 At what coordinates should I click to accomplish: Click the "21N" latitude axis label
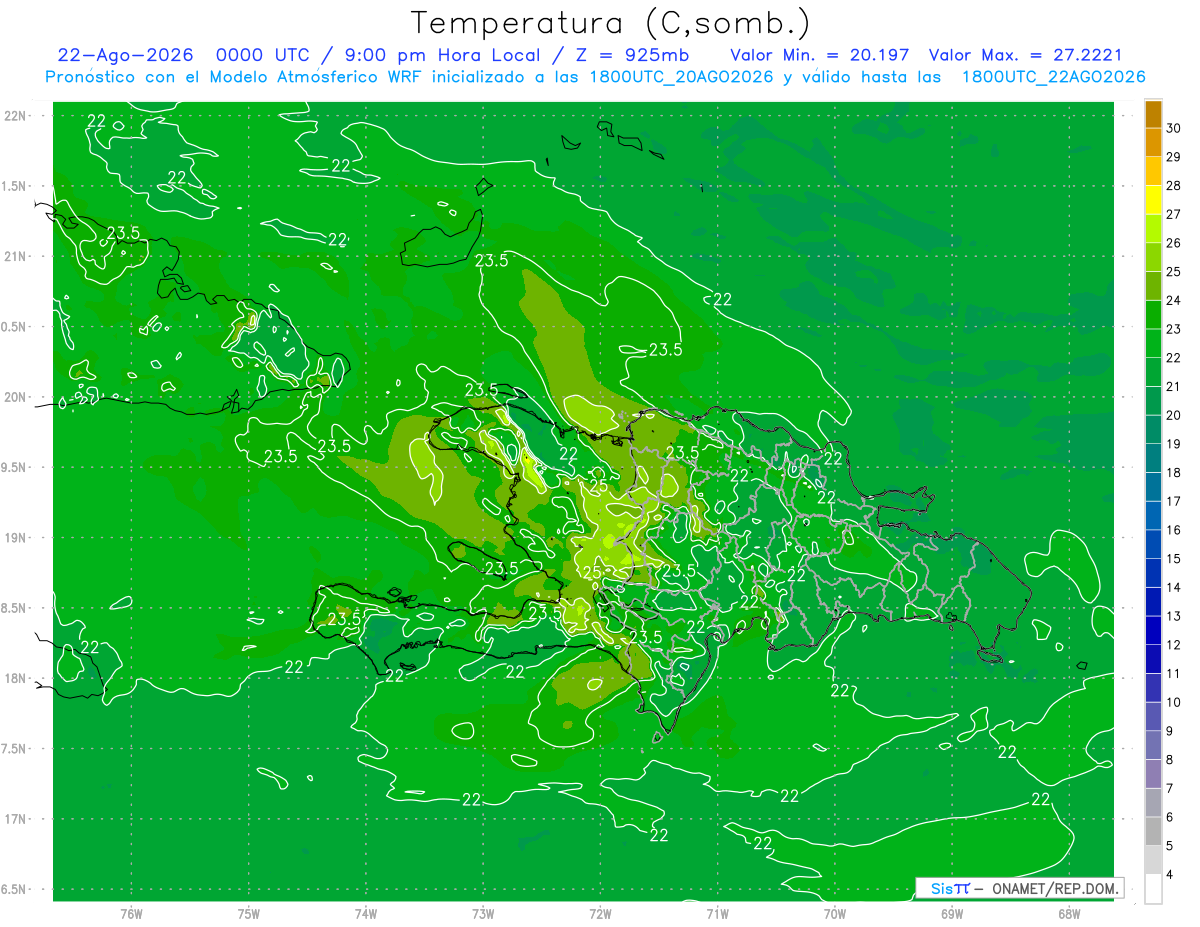(x=16, y=256)
